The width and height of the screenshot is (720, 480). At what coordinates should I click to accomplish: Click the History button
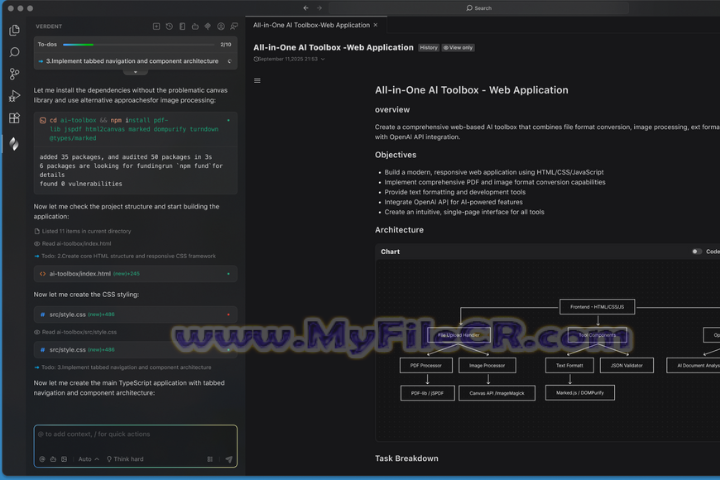[428, 48]
